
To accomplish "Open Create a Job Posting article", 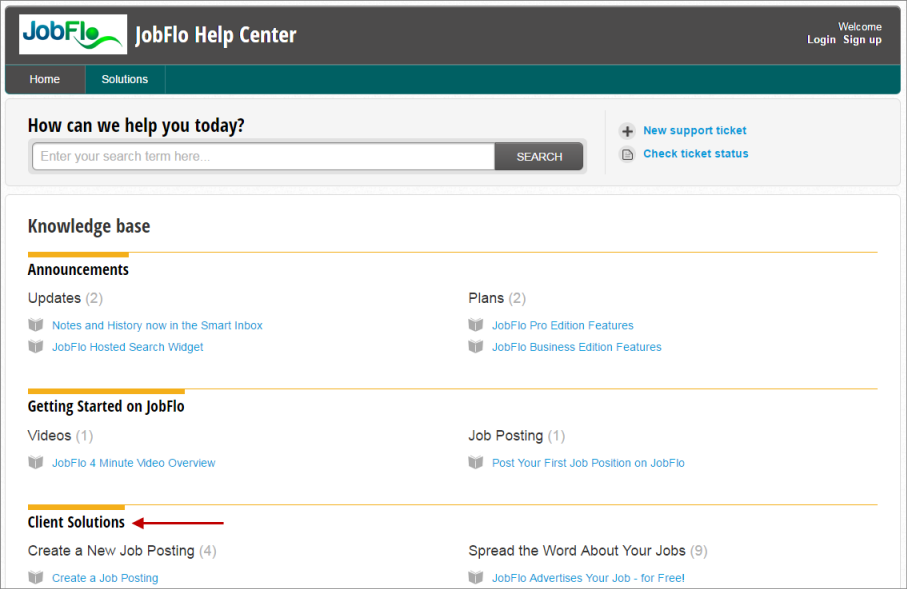I will (105, 578).
